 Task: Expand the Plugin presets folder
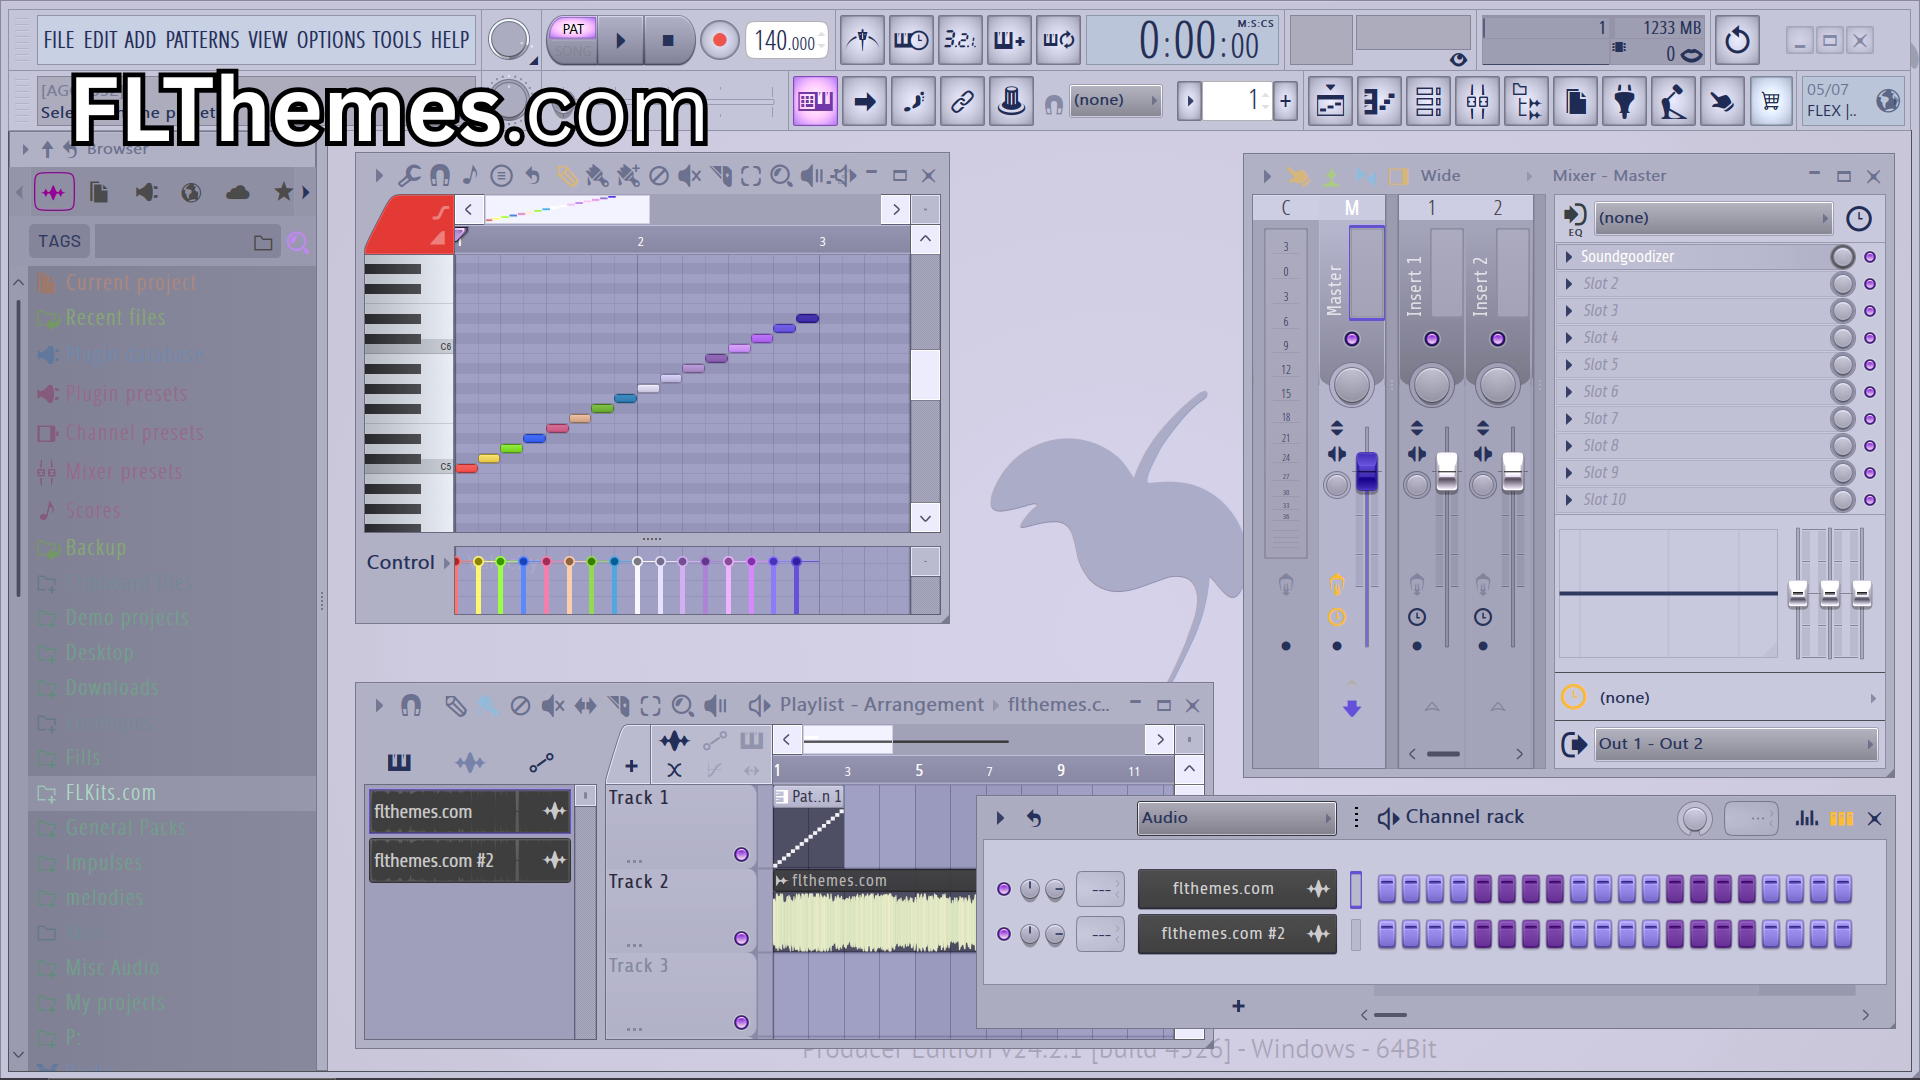[126, 394]
